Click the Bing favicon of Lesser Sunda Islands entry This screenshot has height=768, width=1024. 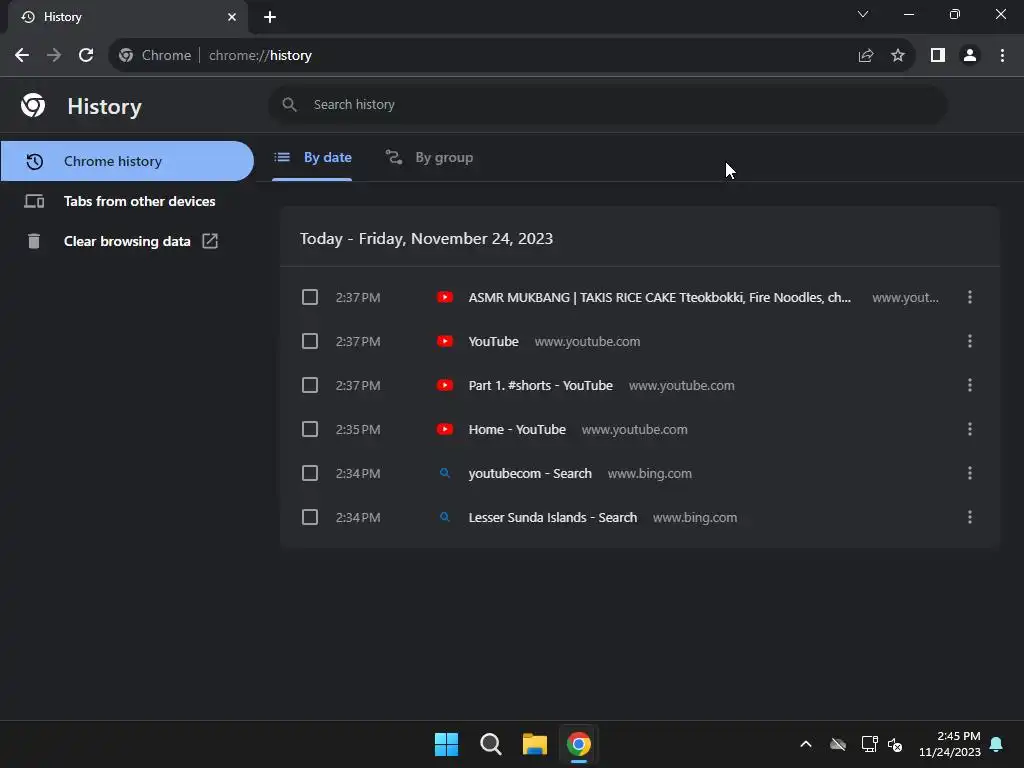tap(445, 517)
